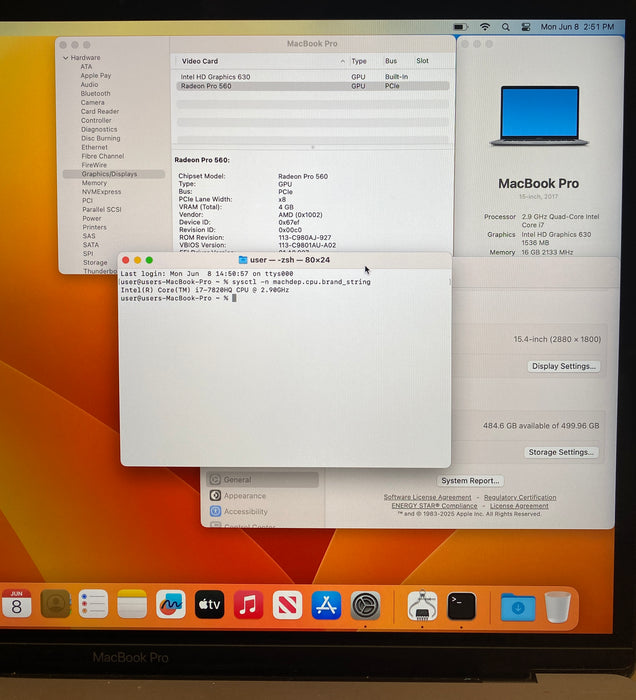
Task: Open Control Center in menu bar
Action: pos(526,27)
